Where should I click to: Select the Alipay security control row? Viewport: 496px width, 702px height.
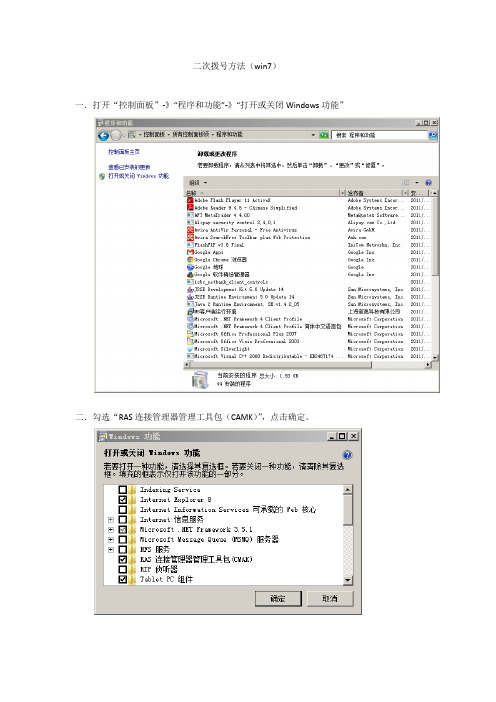308,223
